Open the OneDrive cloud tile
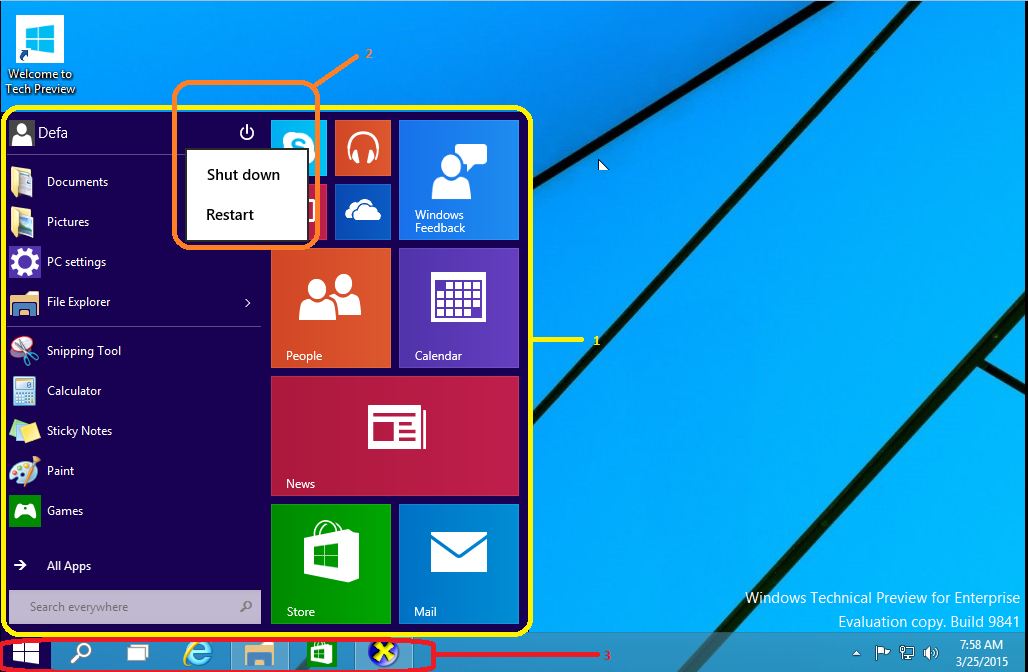 coord(362,211)
